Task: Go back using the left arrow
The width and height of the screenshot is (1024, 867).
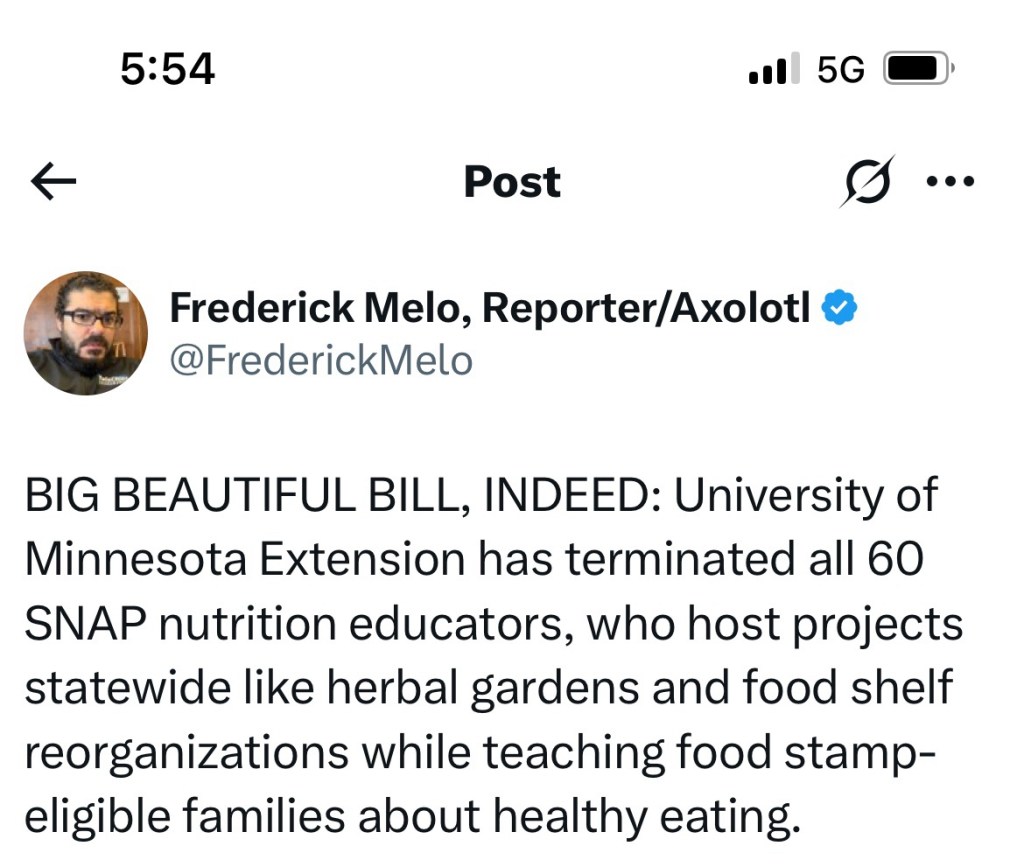Action: coord(54,182)
